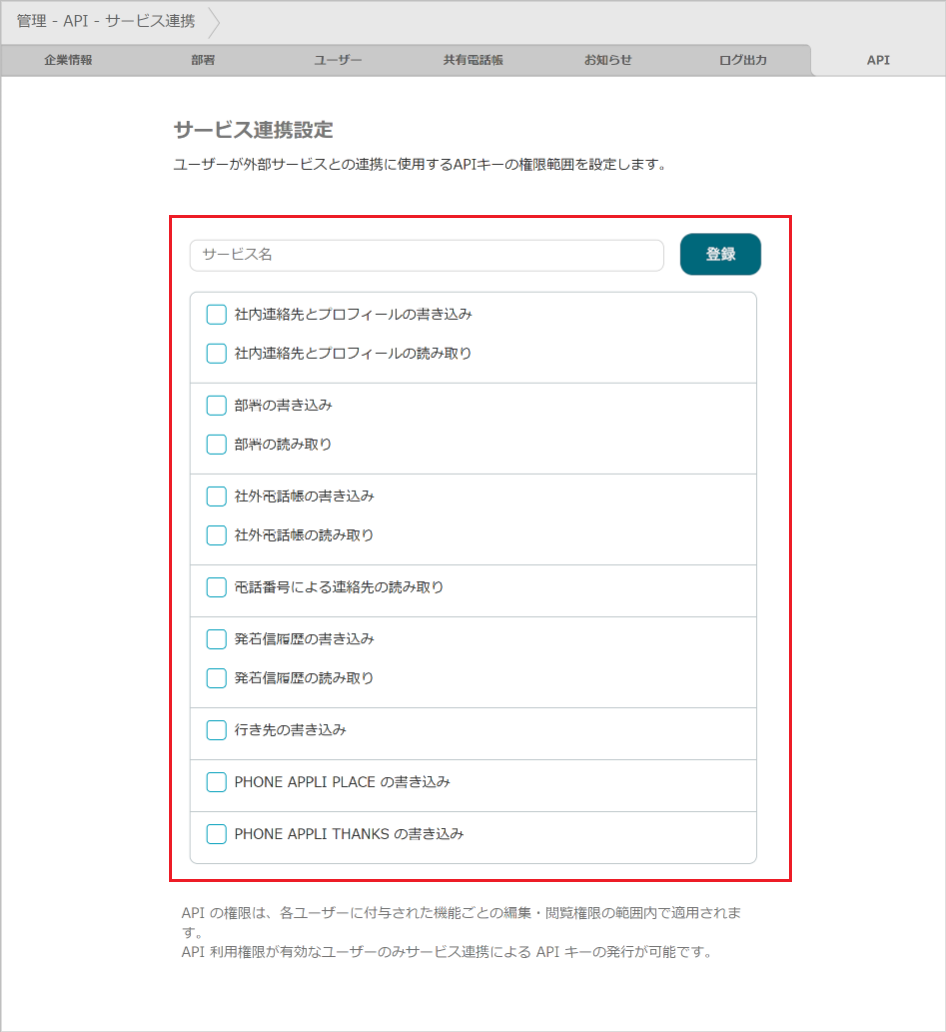Check PHONE APPLI THANKS の書き込み checkbox
Viewport: 946px width, 1032px height.
tap(216, 834)
